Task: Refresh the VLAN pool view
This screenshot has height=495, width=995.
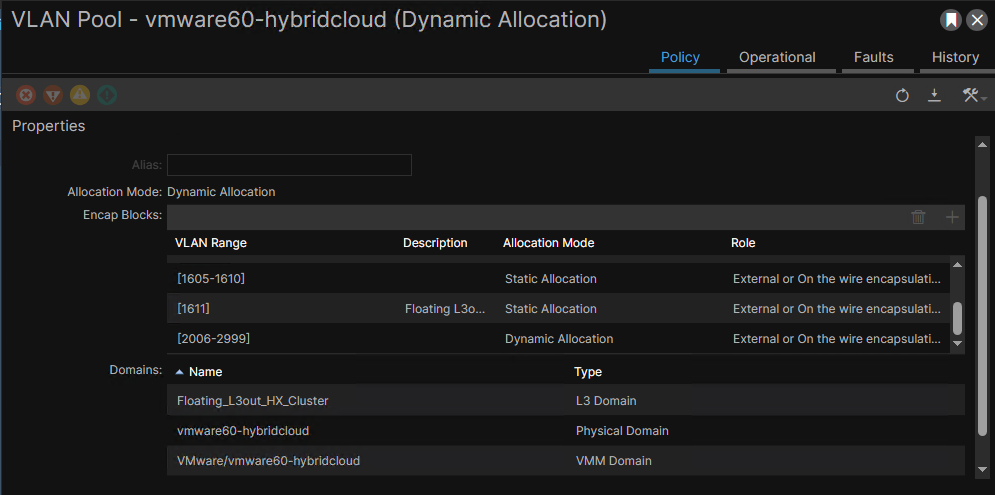Action: coord(902,96)
